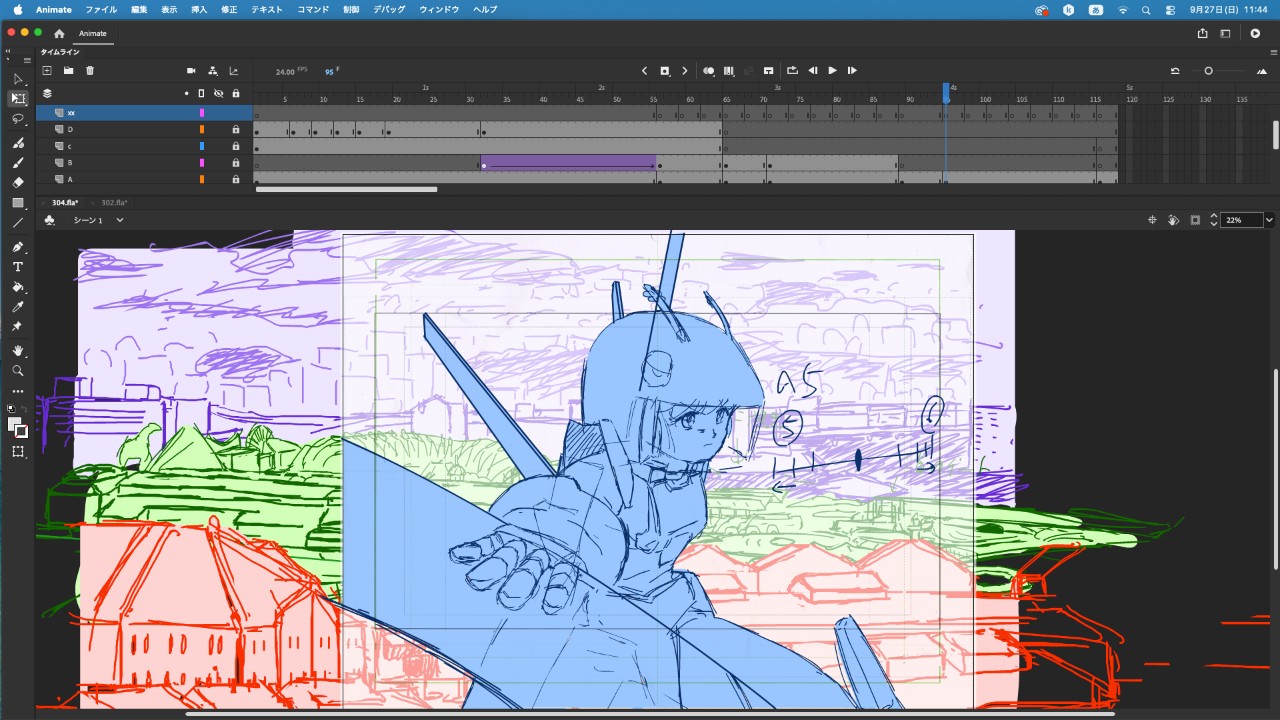Screen dimensions: 1280x720
Task: Add camera layer in timeline
Action: [x=191, y=71]
